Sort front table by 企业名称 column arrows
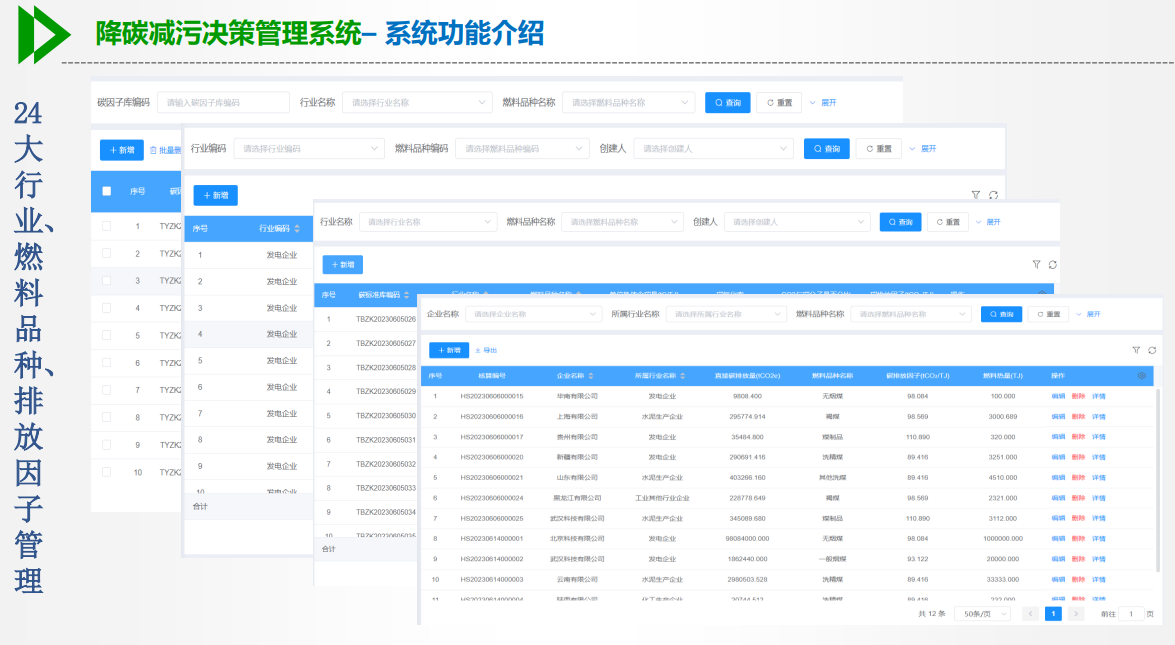The width and height of the screenshot is (1175, 645). pyautogui.click(x=591, y=375)
